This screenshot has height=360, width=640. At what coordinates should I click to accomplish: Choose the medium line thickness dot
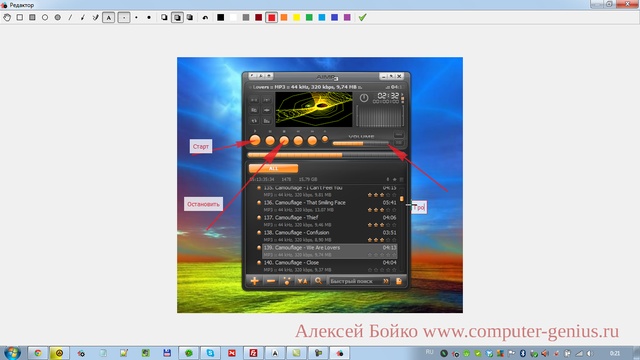point(136,18)
